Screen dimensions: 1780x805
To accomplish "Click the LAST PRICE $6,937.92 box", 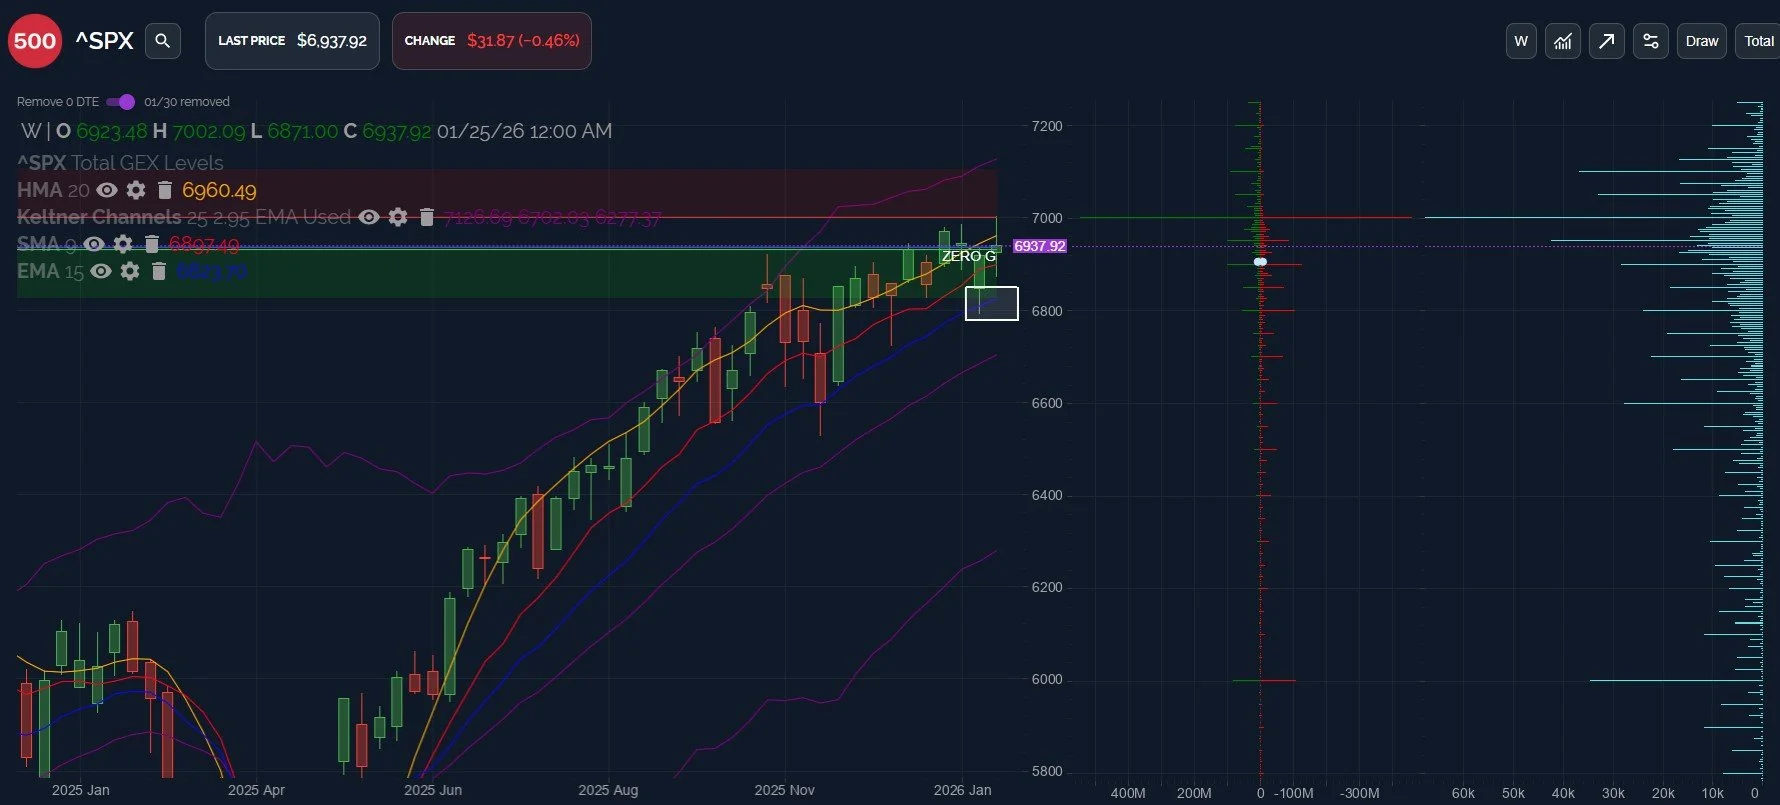I will tap(292, 41).
